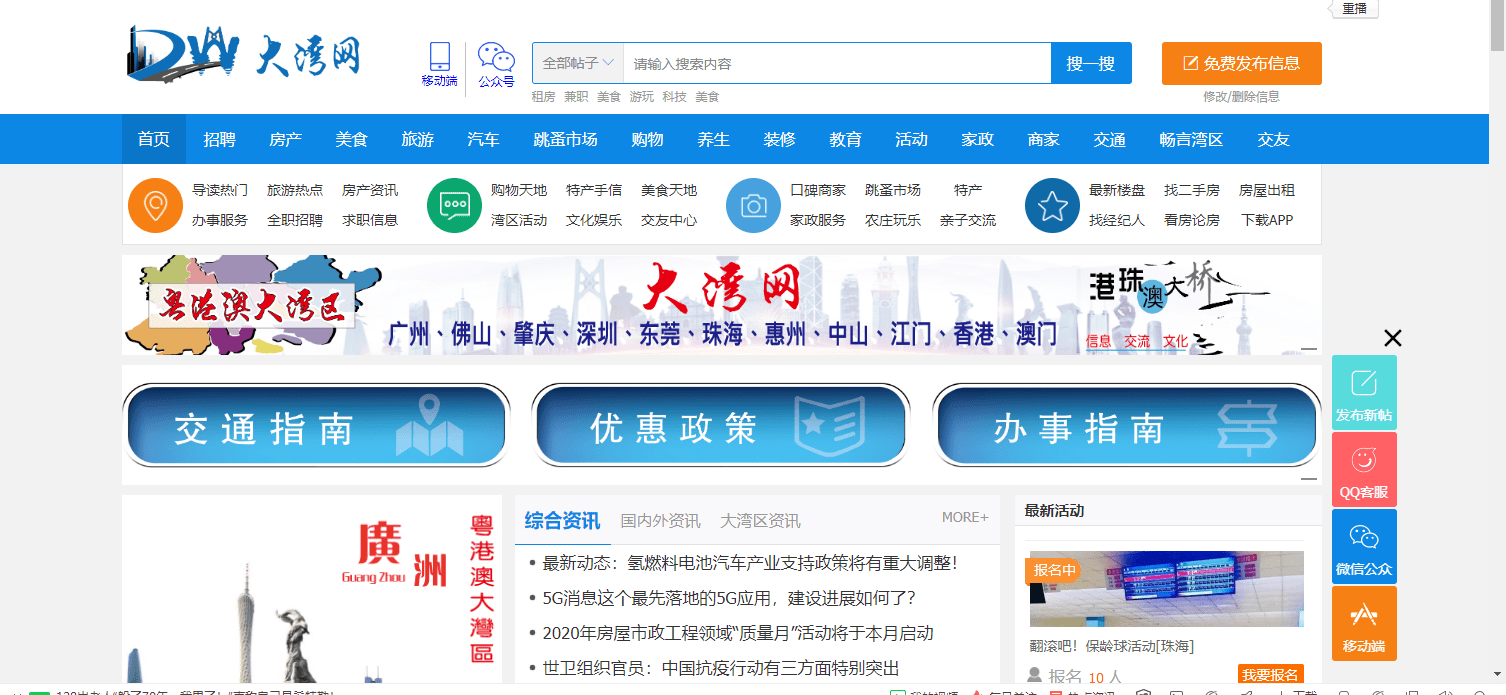Click into the search input field
The image size is (1506, 695).
pos(835,63)
